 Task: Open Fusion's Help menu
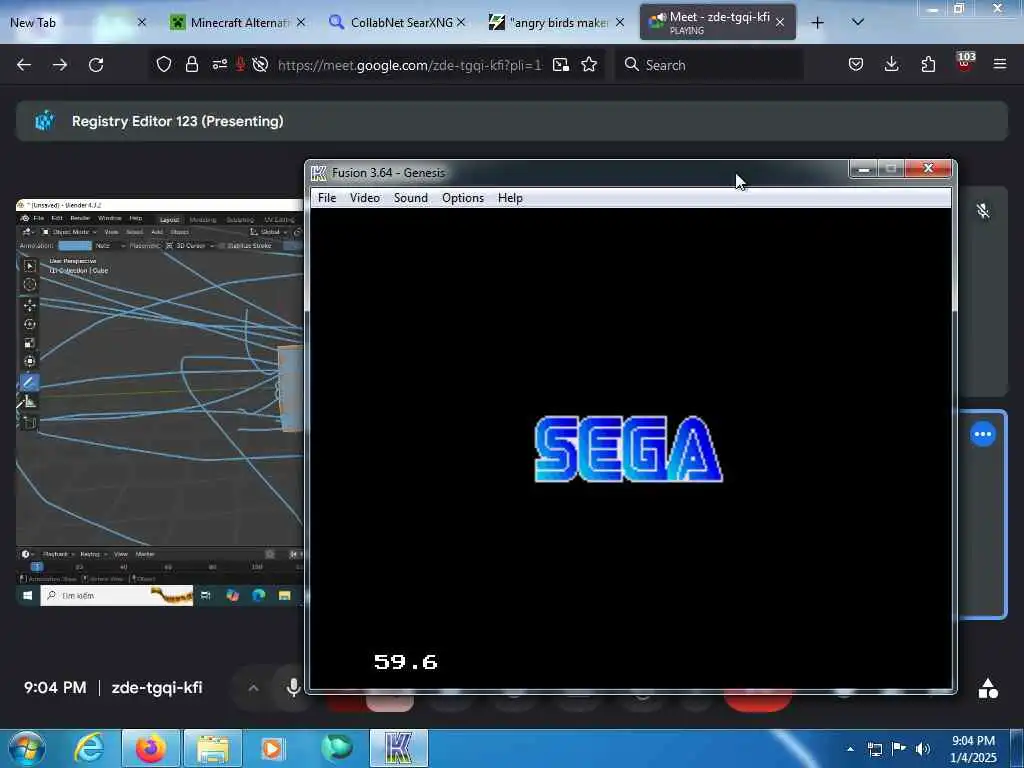pos(510,198)
